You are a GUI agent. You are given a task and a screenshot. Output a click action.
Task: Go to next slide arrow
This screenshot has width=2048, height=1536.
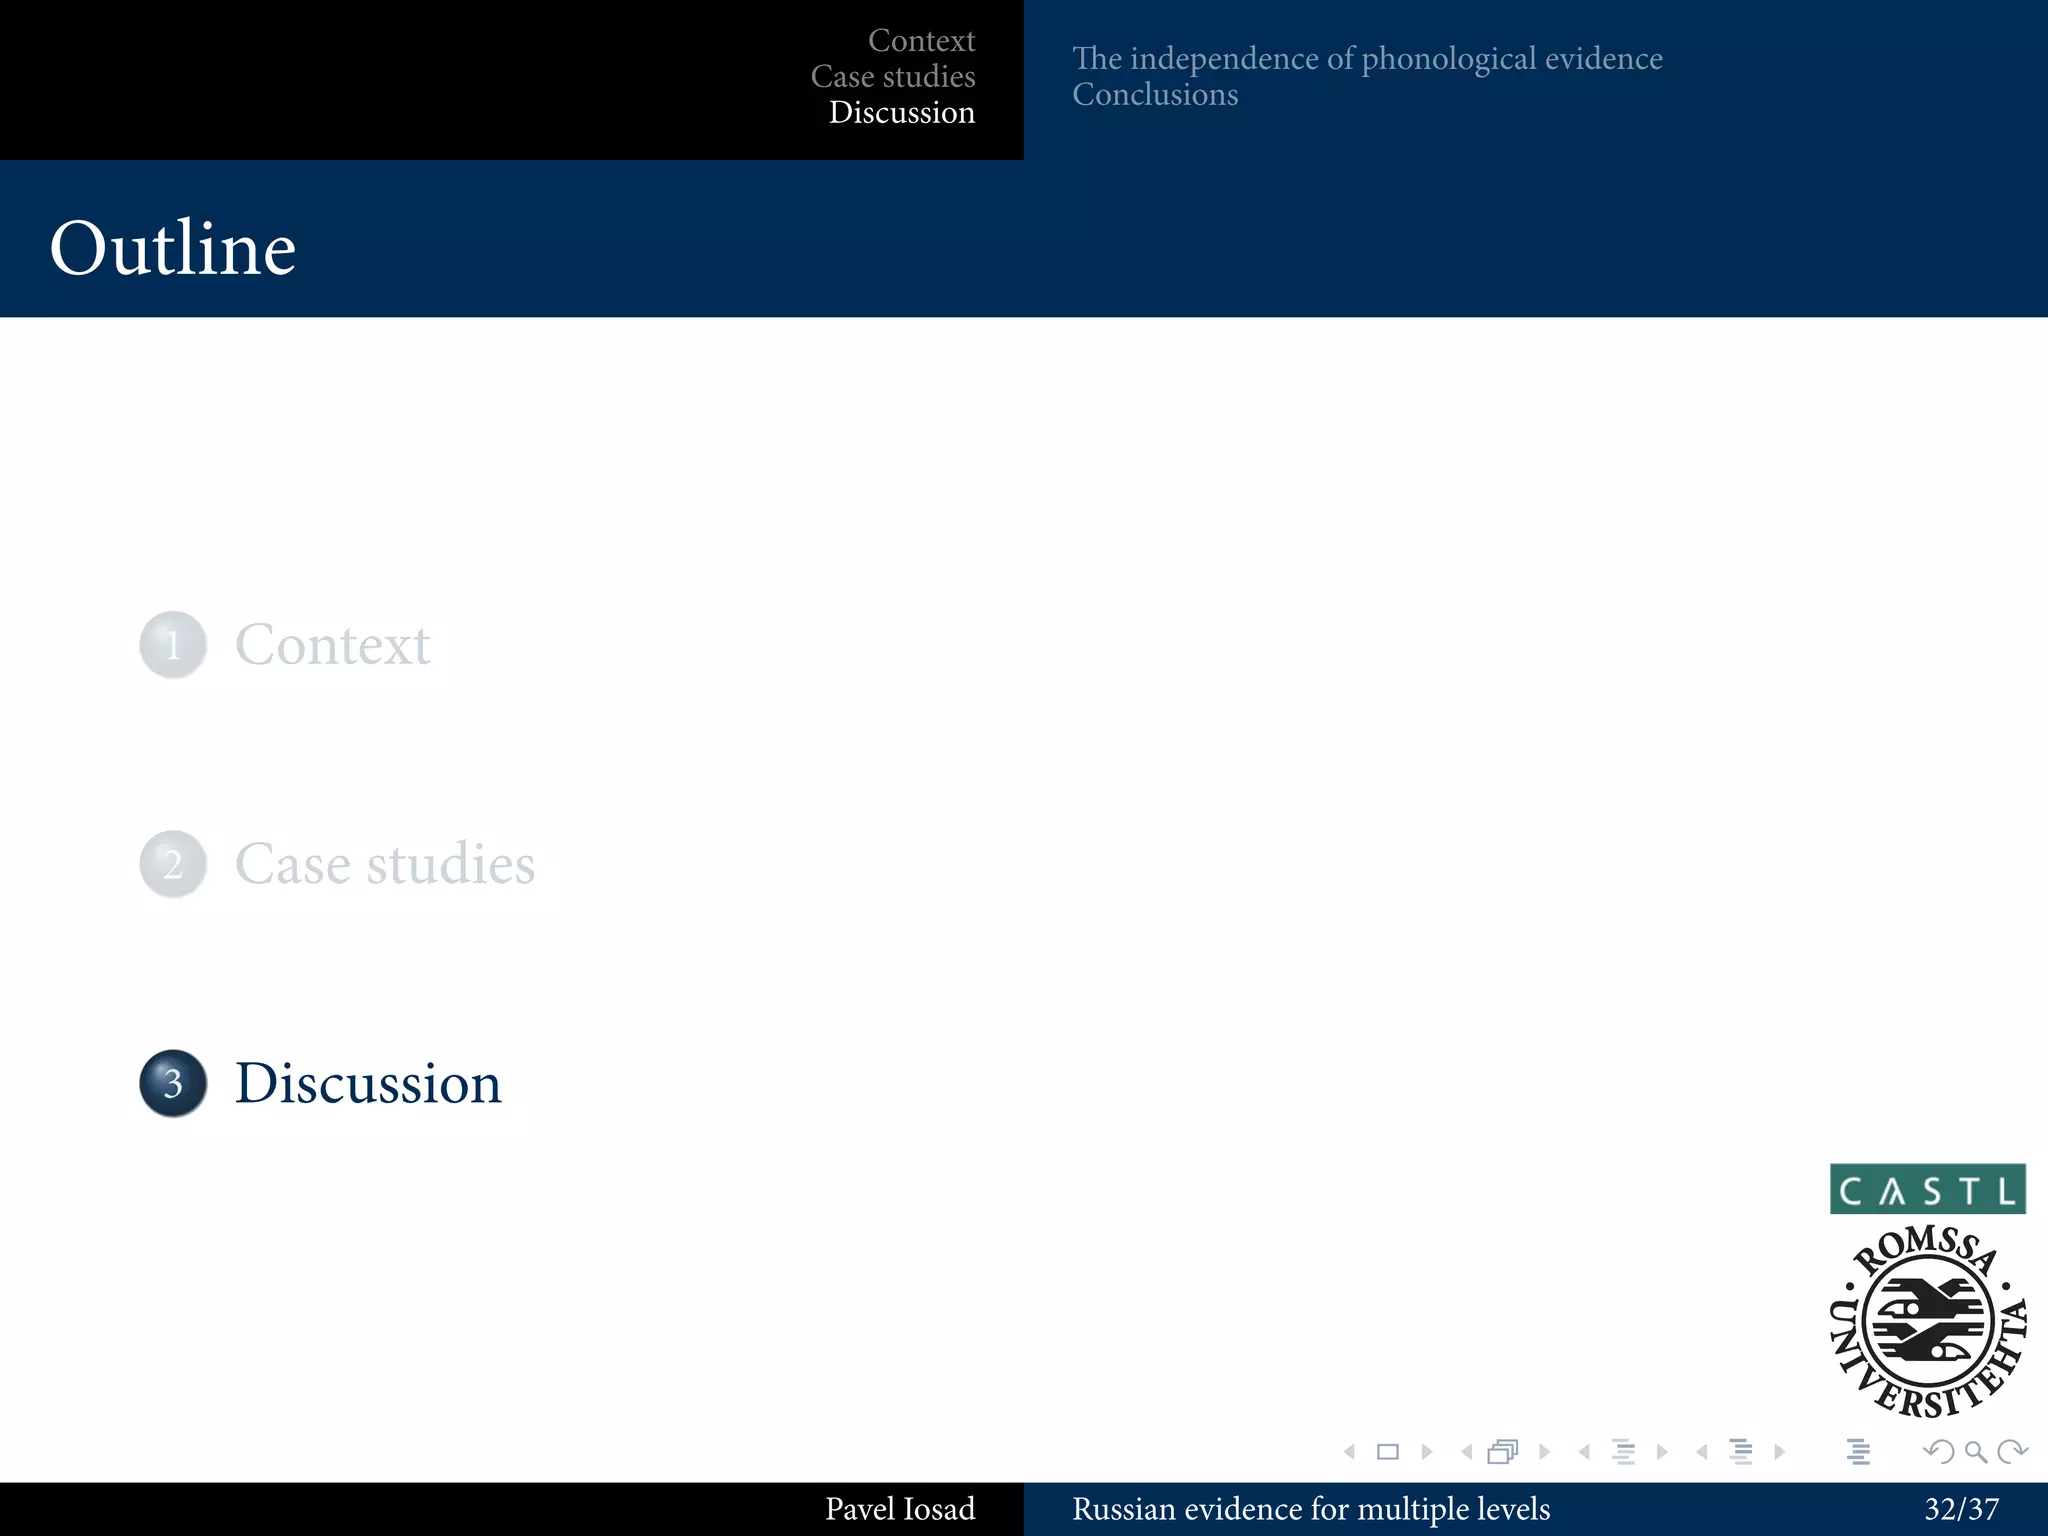click(1427, 1452)
